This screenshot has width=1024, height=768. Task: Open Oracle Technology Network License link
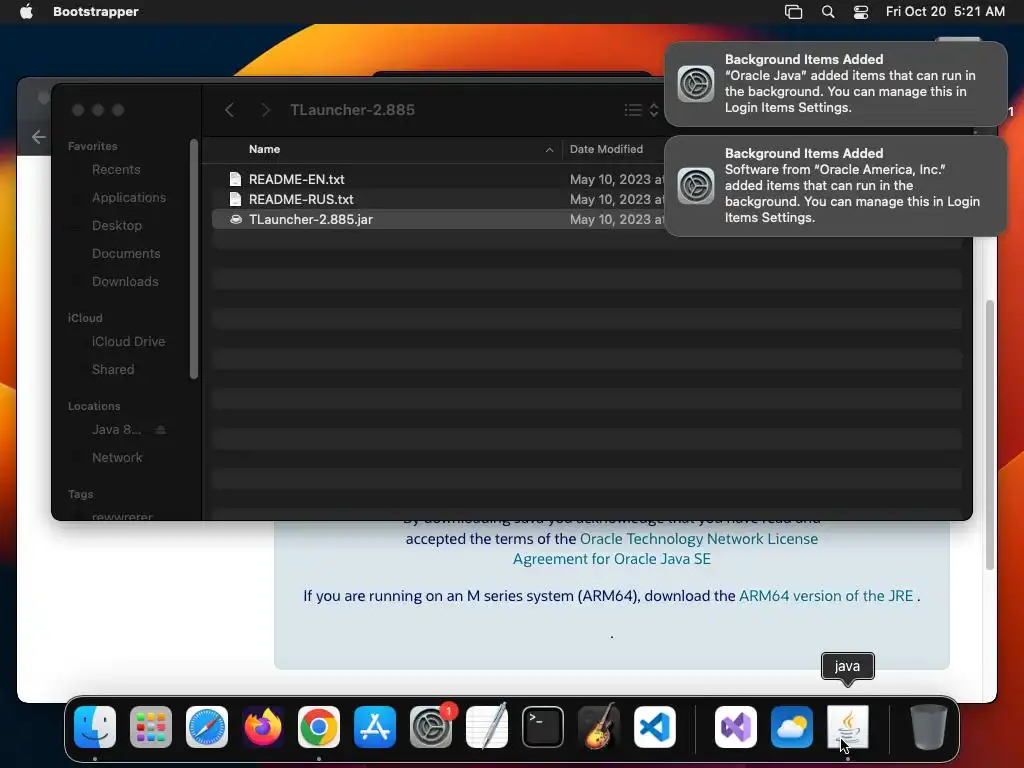point(699,539)
